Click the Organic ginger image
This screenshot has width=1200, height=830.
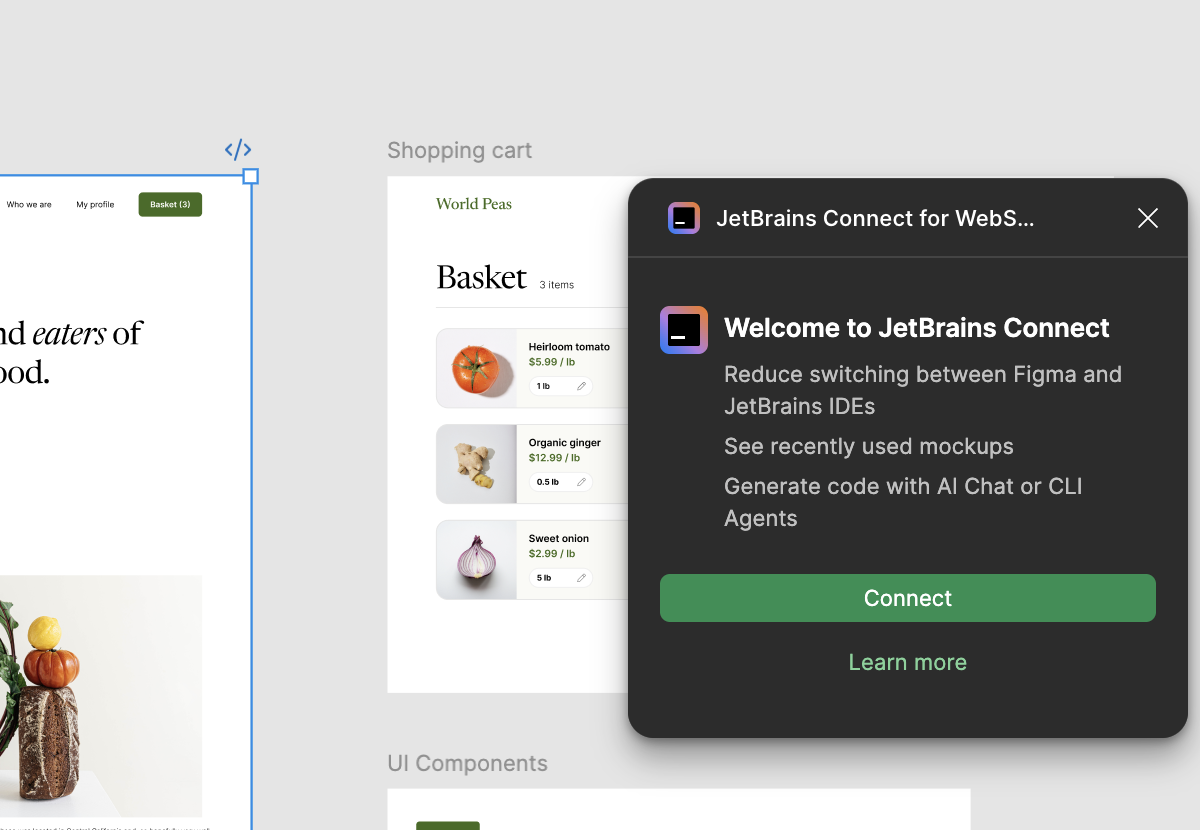click(x=476, y=464)
